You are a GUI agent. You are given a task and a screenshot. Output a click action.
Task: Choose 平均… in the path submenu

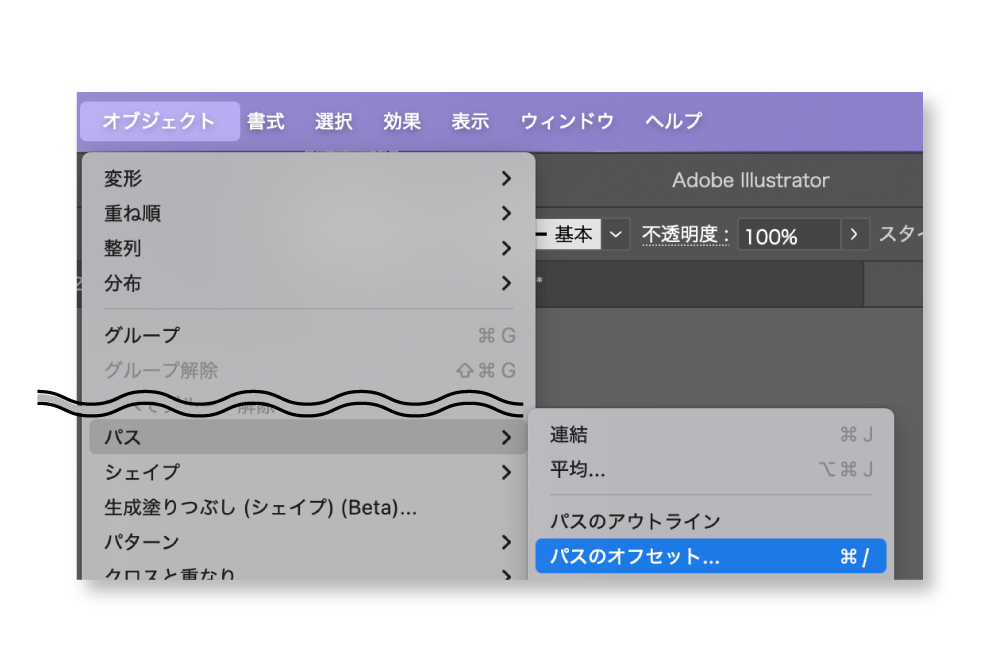710,469
